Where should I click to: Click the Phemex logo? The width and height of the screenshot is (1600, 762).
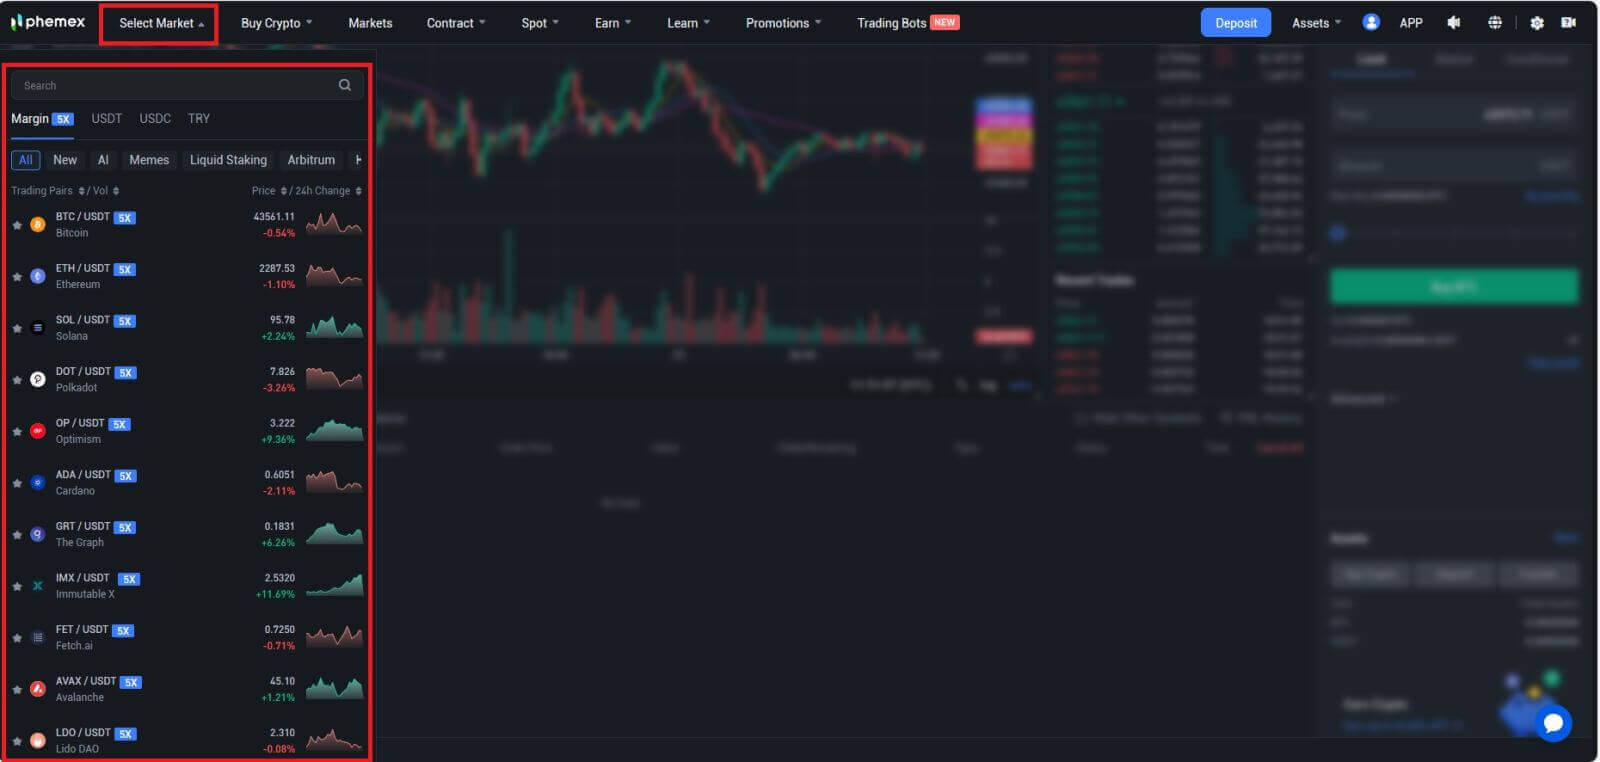point(48,22)
